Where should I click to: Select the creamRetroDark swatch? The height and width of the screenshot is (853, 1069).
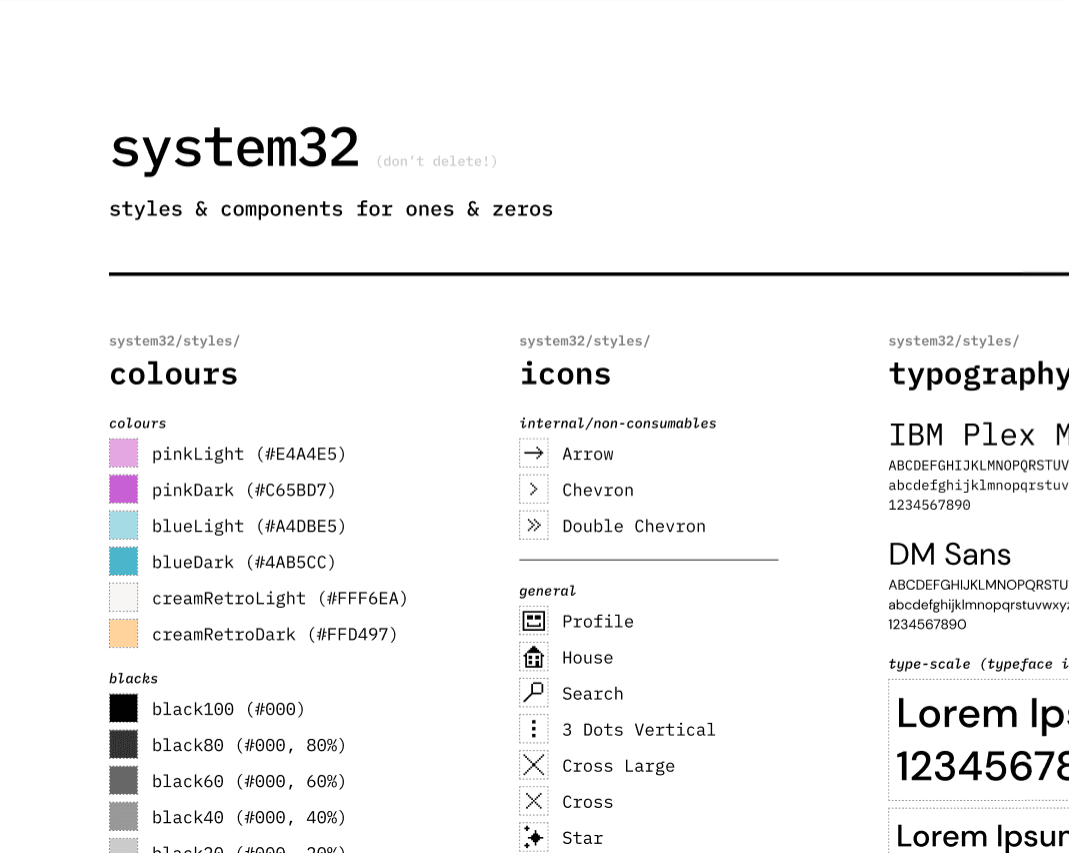(123, 633)
